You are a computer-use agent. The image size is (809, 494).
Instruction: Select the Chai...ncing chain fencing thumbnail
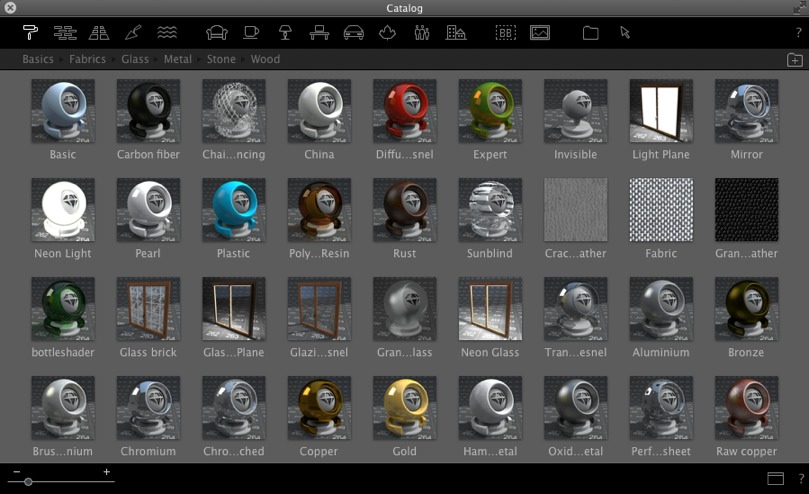coord(234,111)
